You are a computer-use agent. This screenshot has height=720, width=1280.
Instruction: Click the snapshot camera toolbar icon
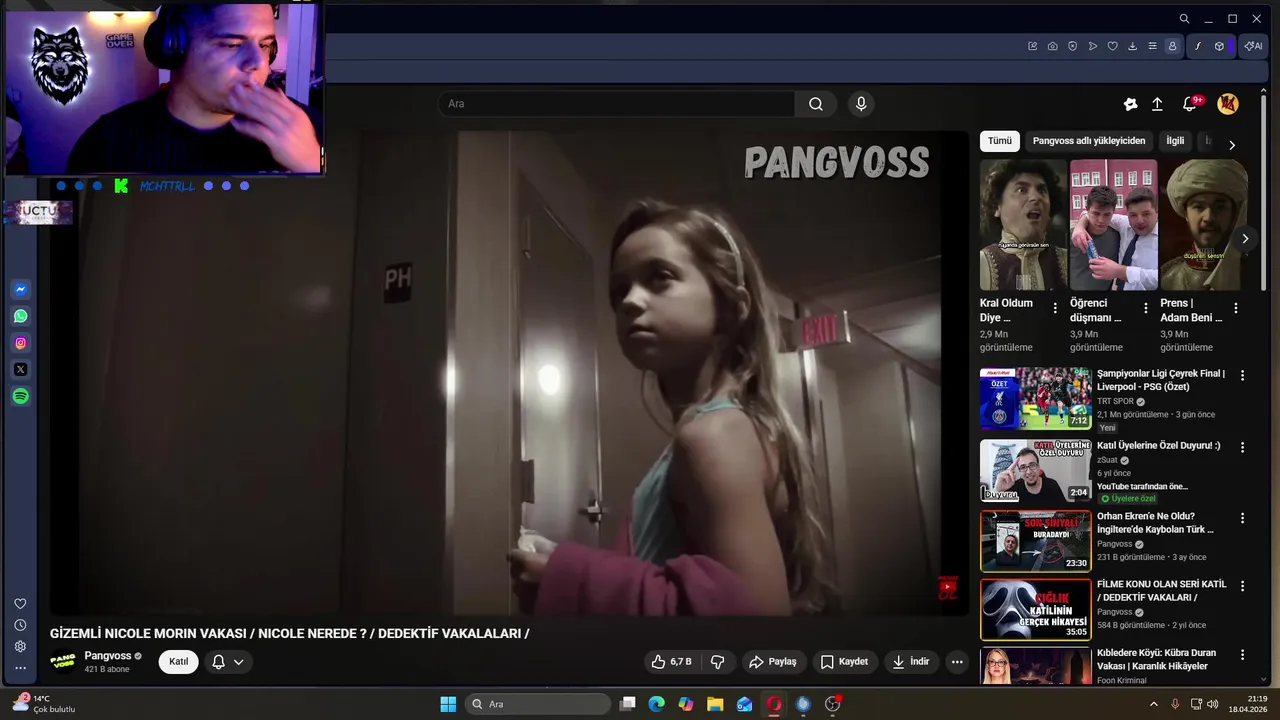pos(1053,46)
